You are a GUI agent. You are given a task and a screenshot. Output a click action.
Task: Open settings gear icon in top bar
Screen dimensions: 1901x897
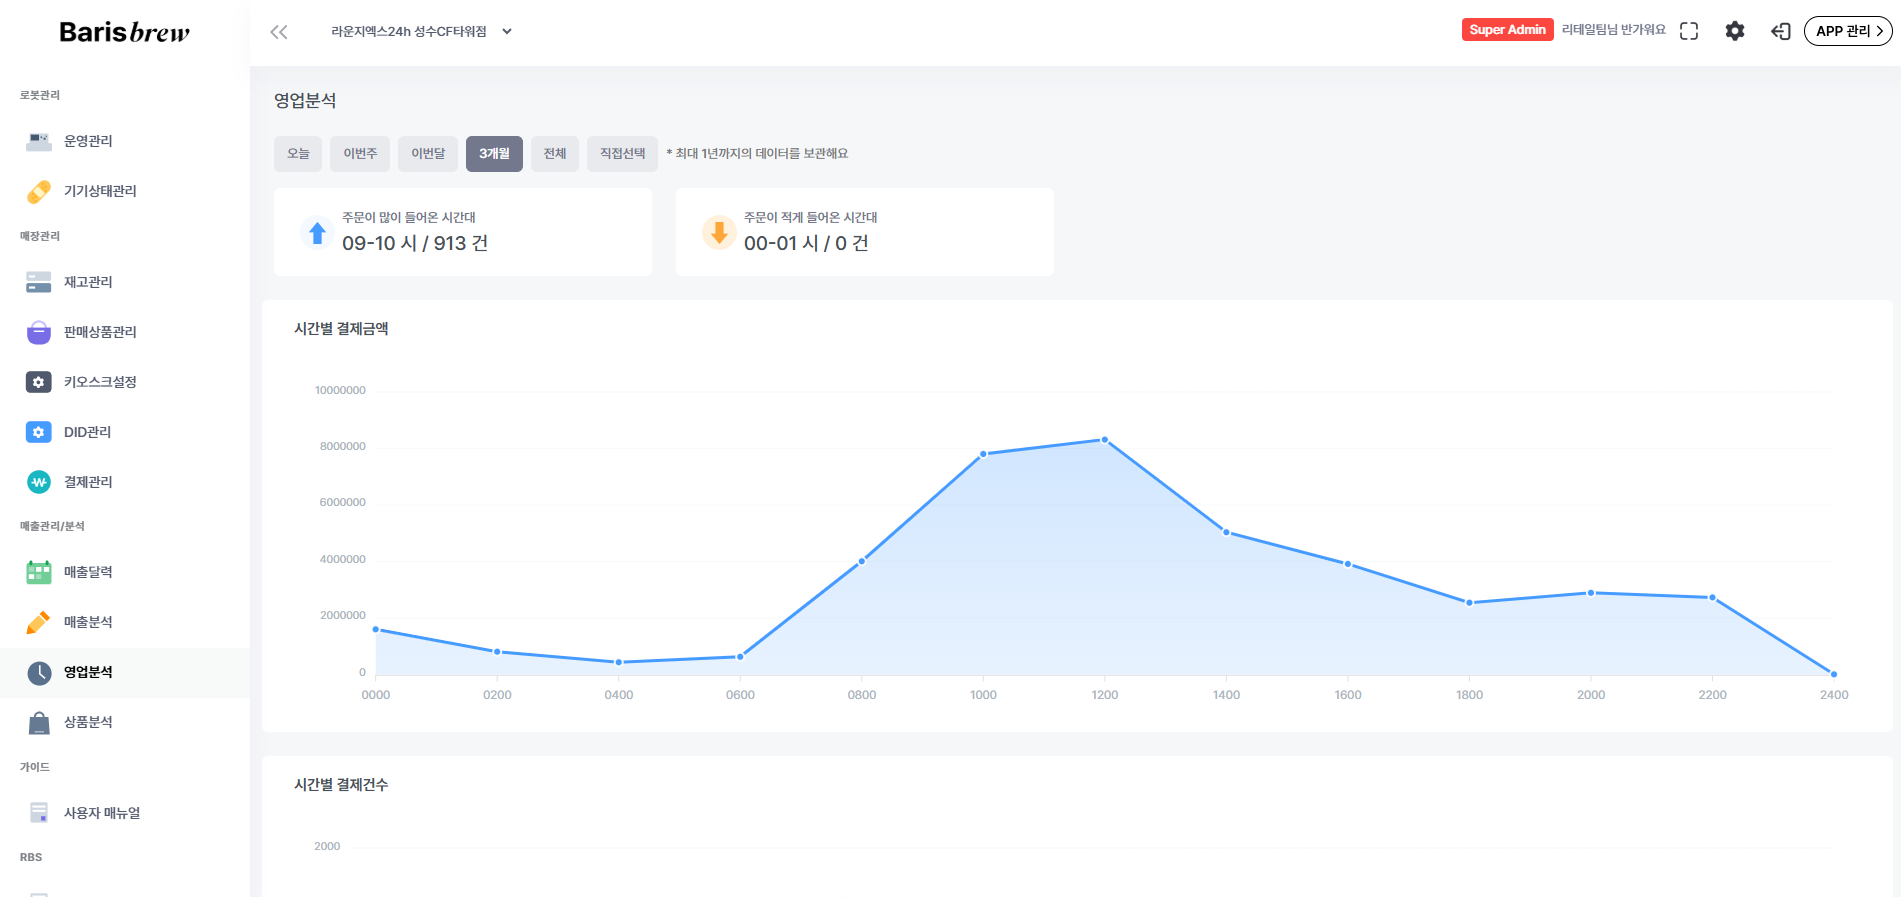(1735, 31)
